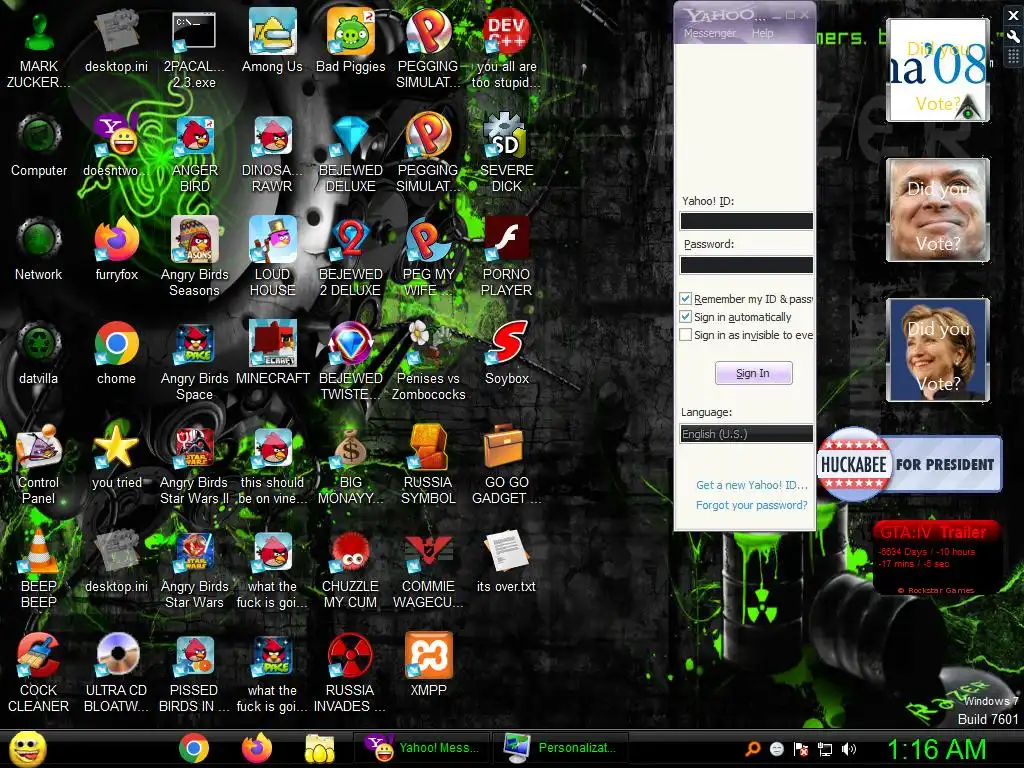This screenshot has width=1024, height=768.
Task: Select the LOUD HOUSE desktop icon
Action: 272,257
